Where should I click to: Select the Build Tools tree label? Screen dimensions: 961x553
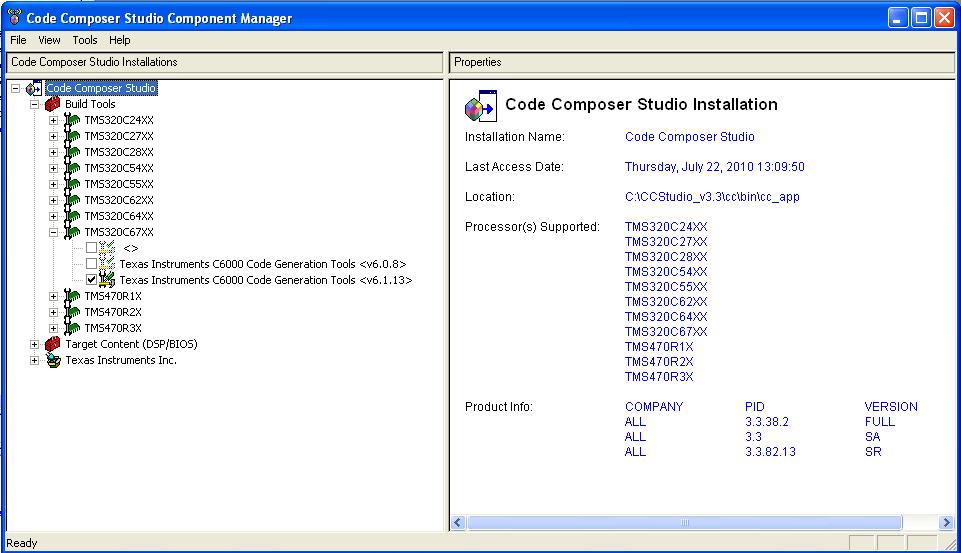tap(90, 104)
